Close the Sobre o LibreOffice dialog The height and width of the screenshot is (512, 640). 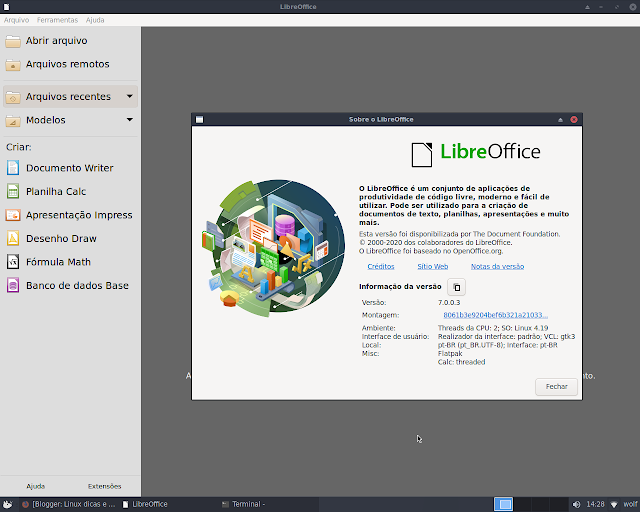[574, 120]
